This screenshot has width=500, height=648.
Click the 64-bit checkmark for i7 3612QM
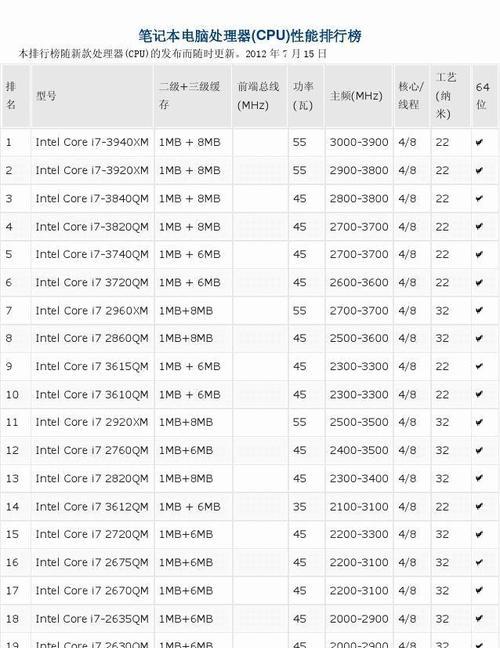tap(479, 506)
